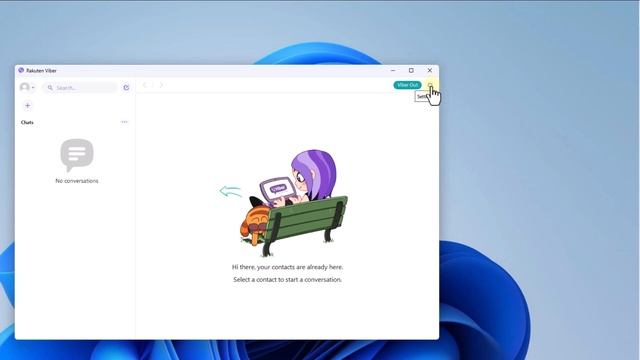Minimize the Rakuten Viber window
Viewport: 640px width, 360px height.
[x=393, y=71]
